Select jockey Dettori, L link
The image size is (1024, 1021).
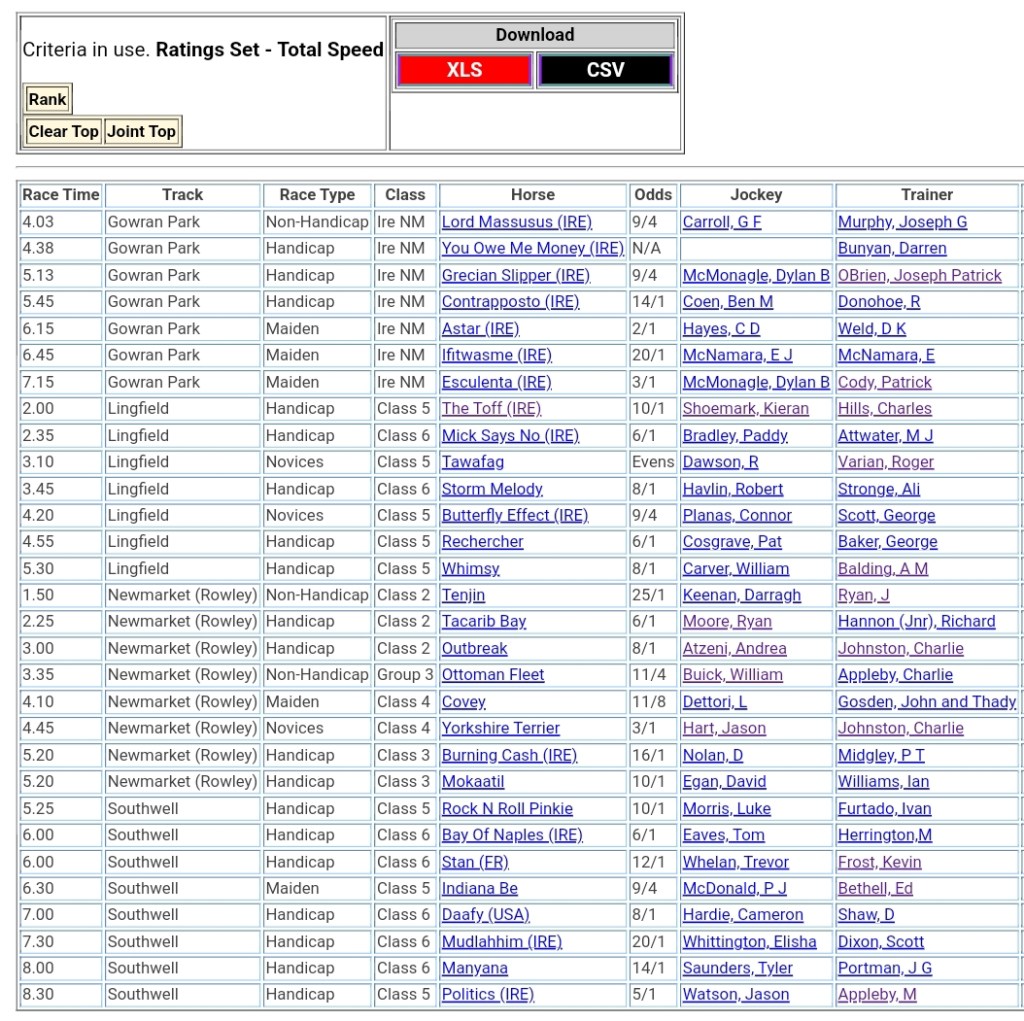tap(714, 702)
